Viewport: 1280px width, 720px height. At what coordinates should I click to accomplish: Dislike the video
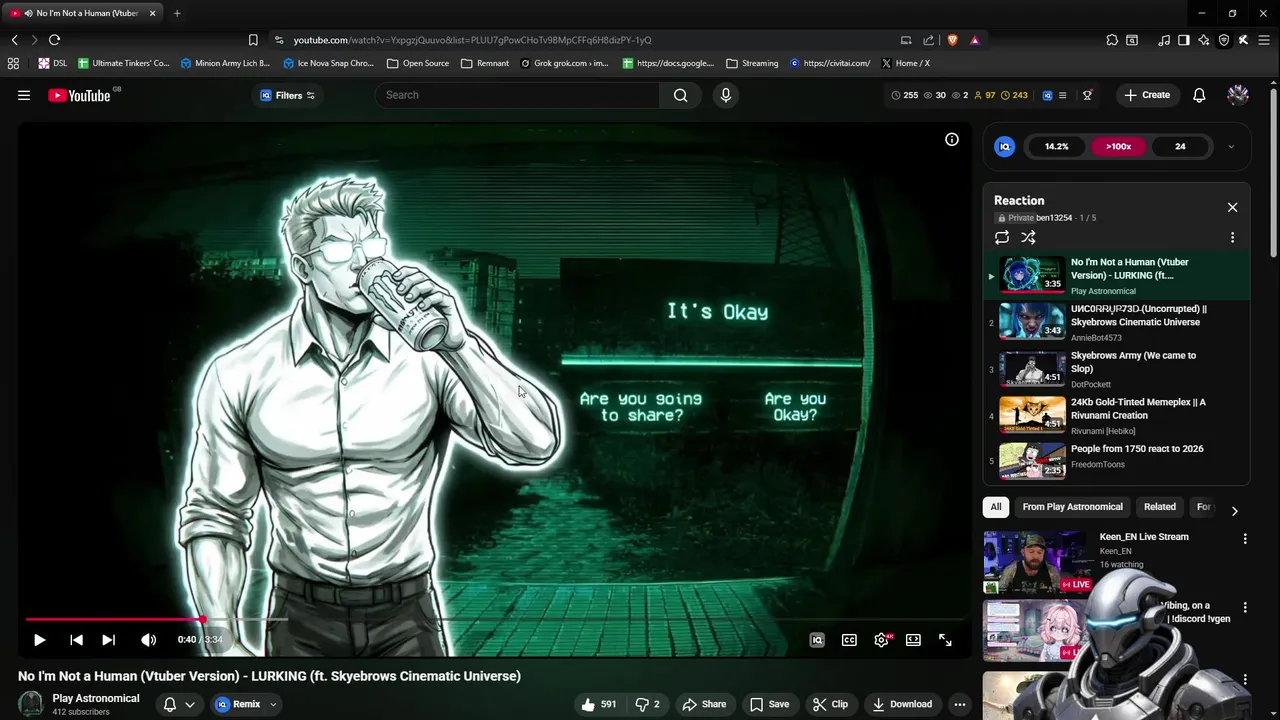pyautogui.click(x=648, y=704)
